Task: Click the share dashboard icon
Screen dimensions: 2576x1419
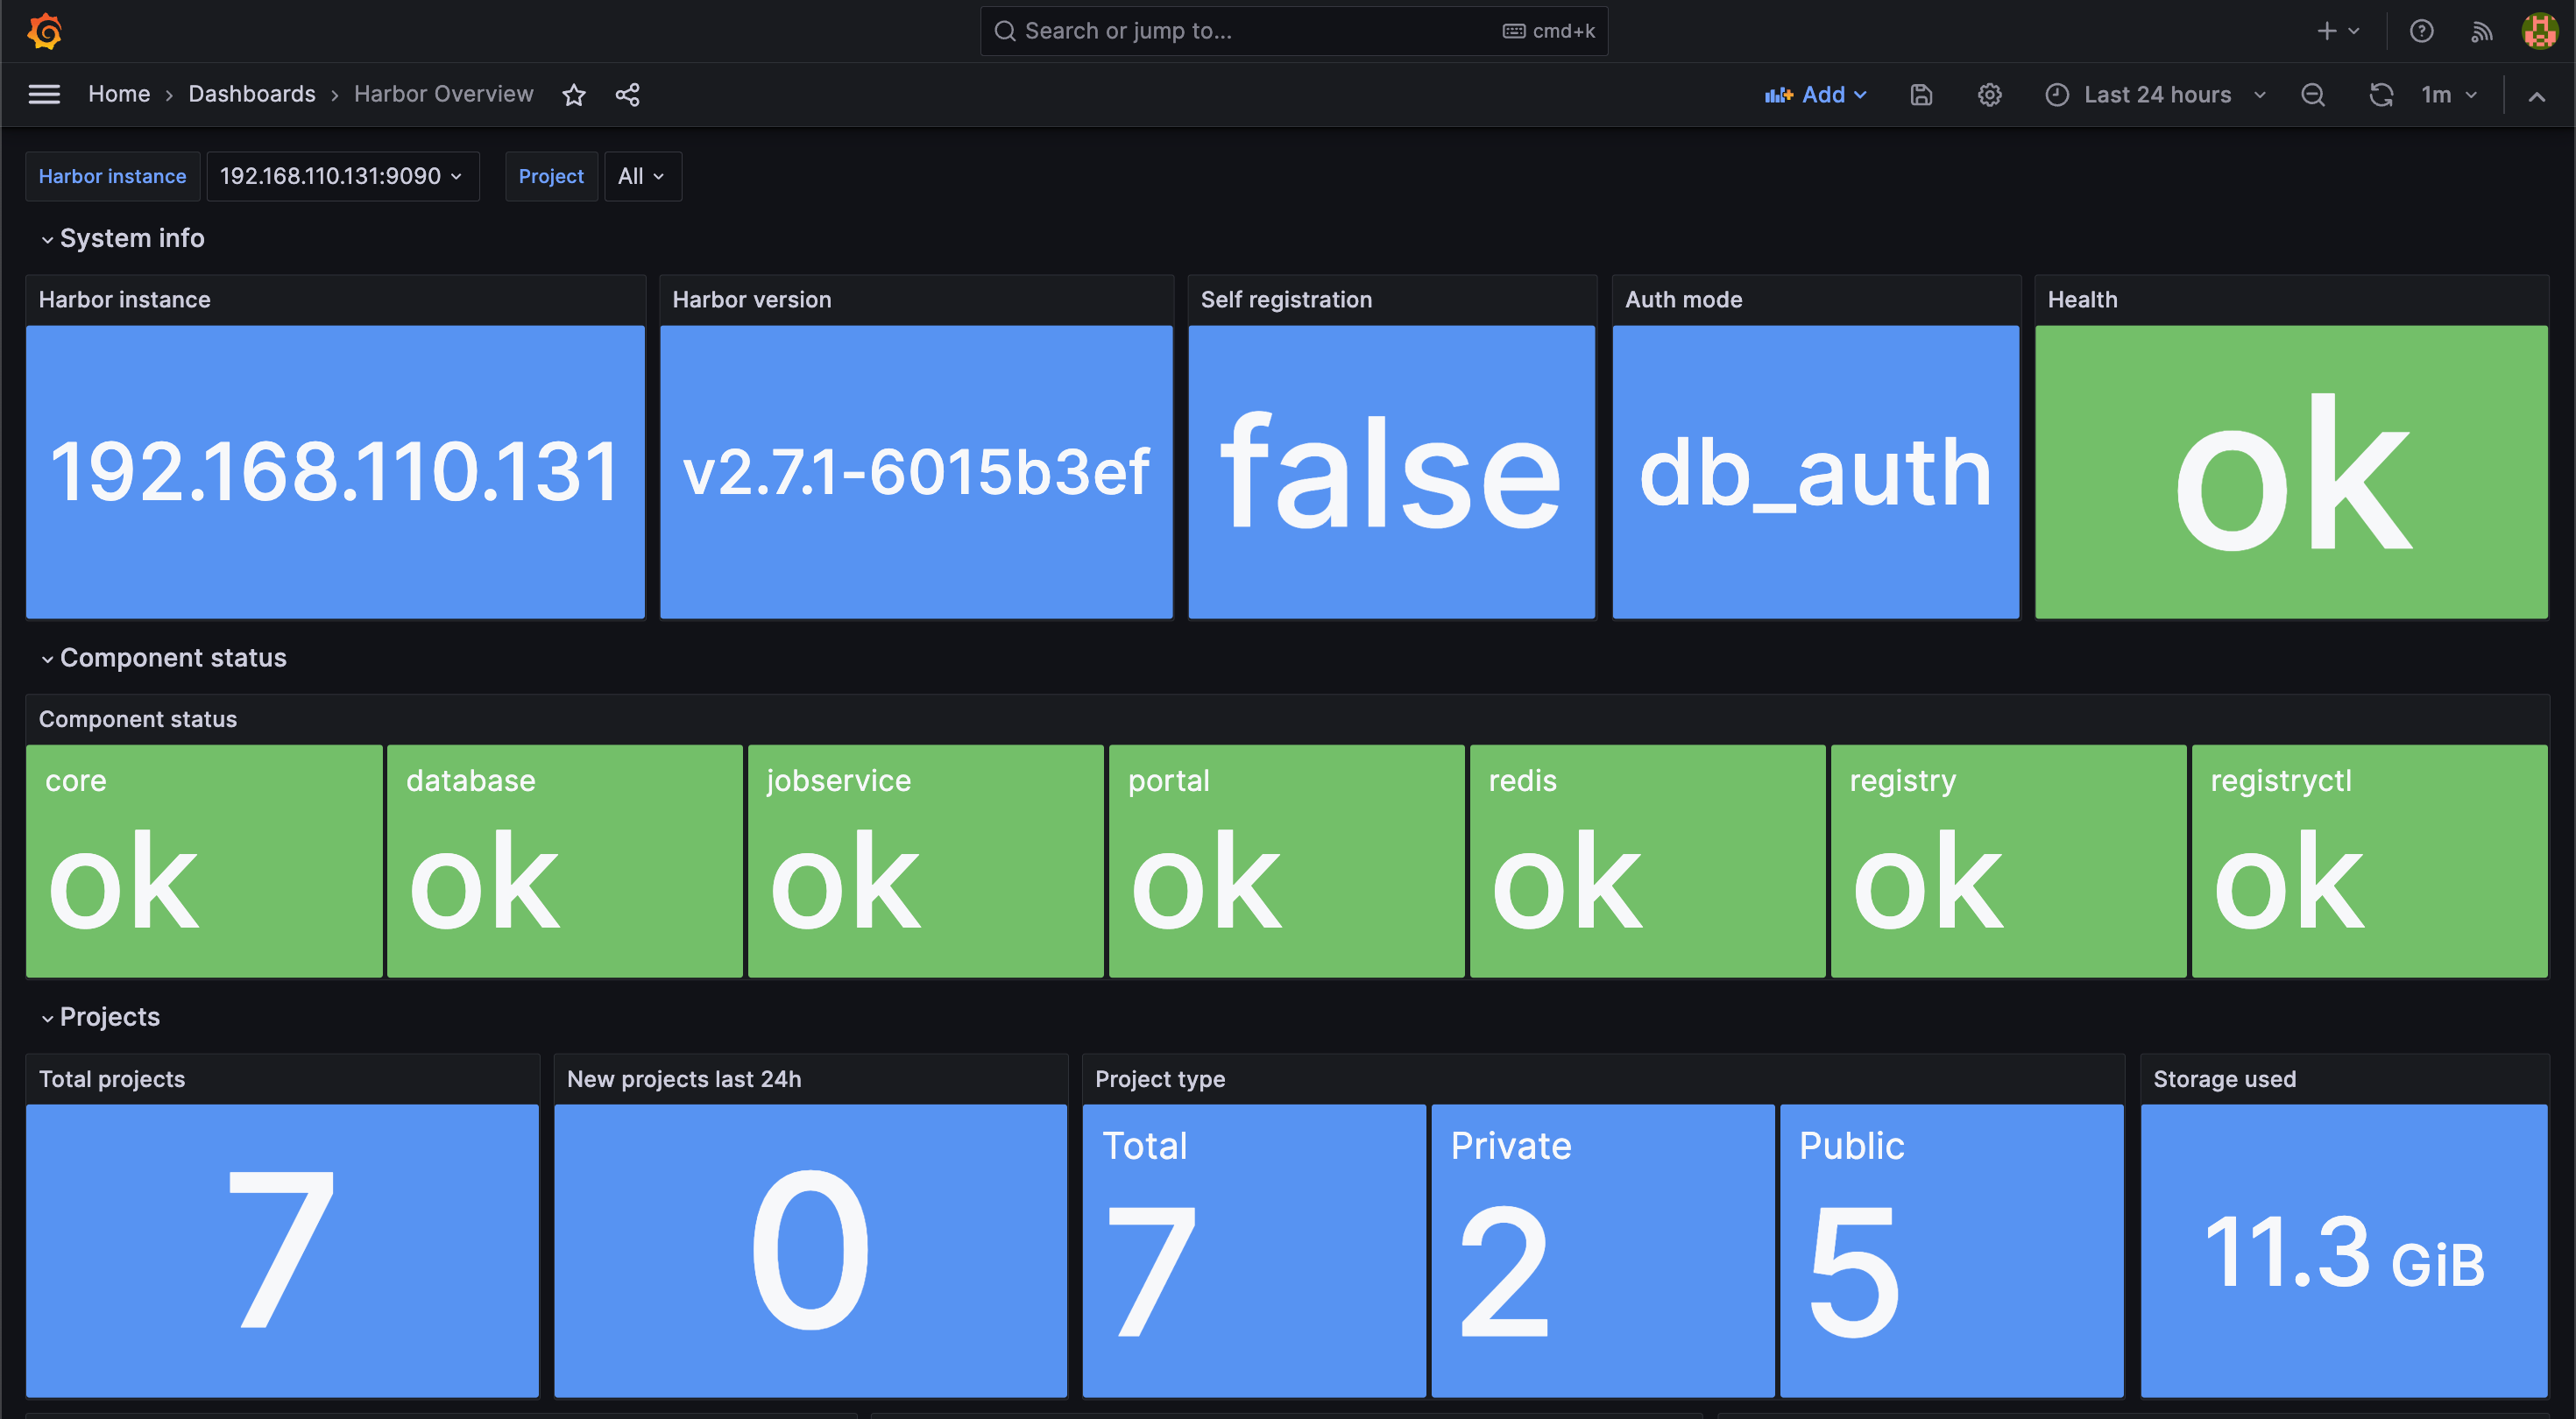Action: click(627, 95)
